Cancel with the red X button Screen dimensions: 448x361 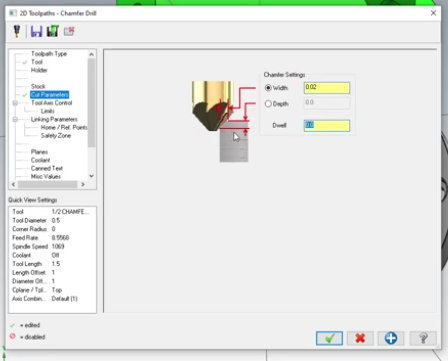360,338
